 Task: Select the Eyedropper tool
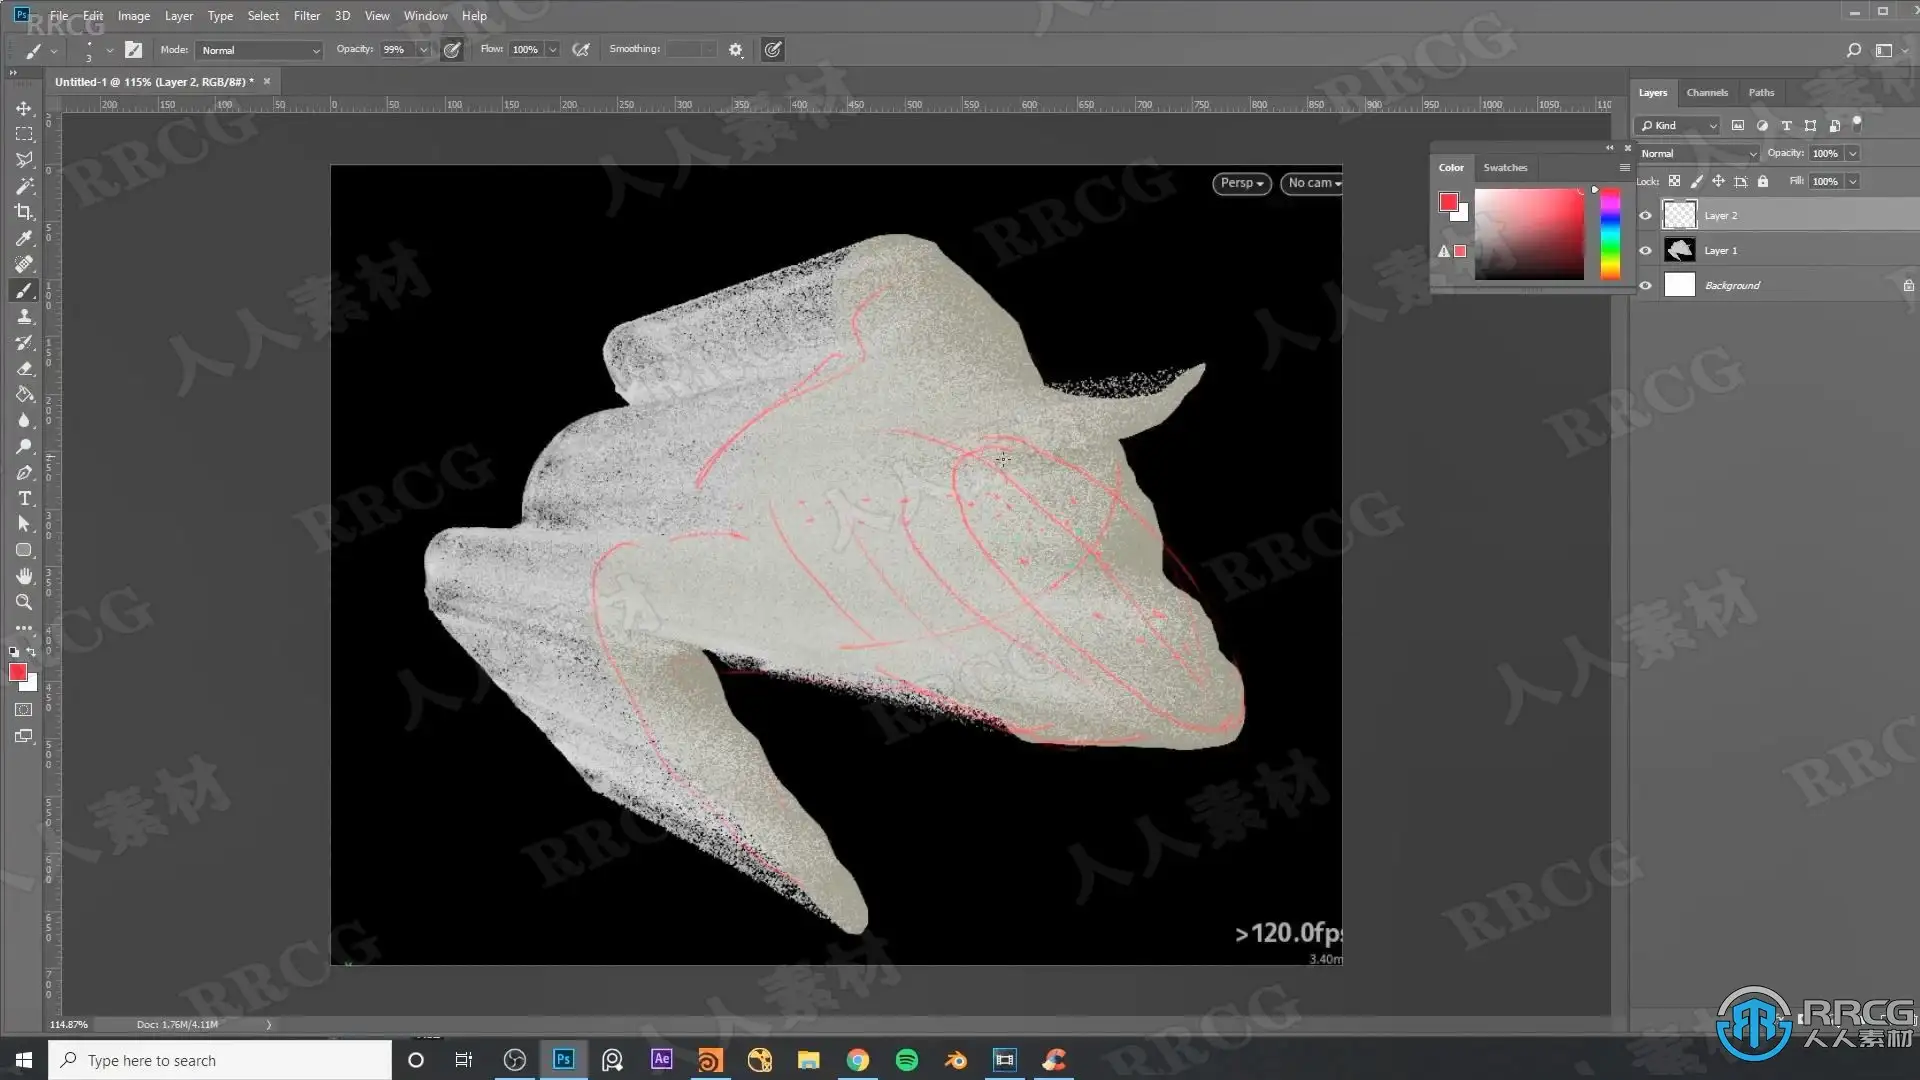(x=24, y=238)
